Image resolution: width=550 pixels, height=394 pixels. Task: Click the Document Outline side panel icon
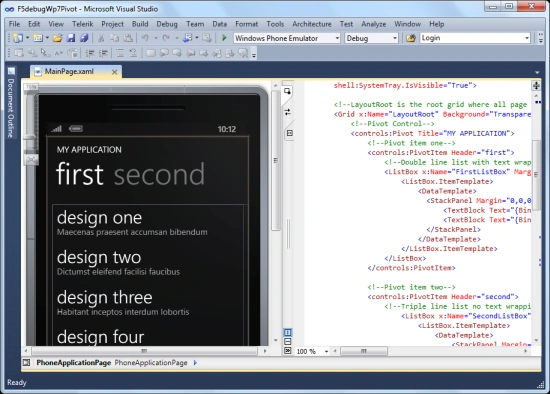click(11, 71)
